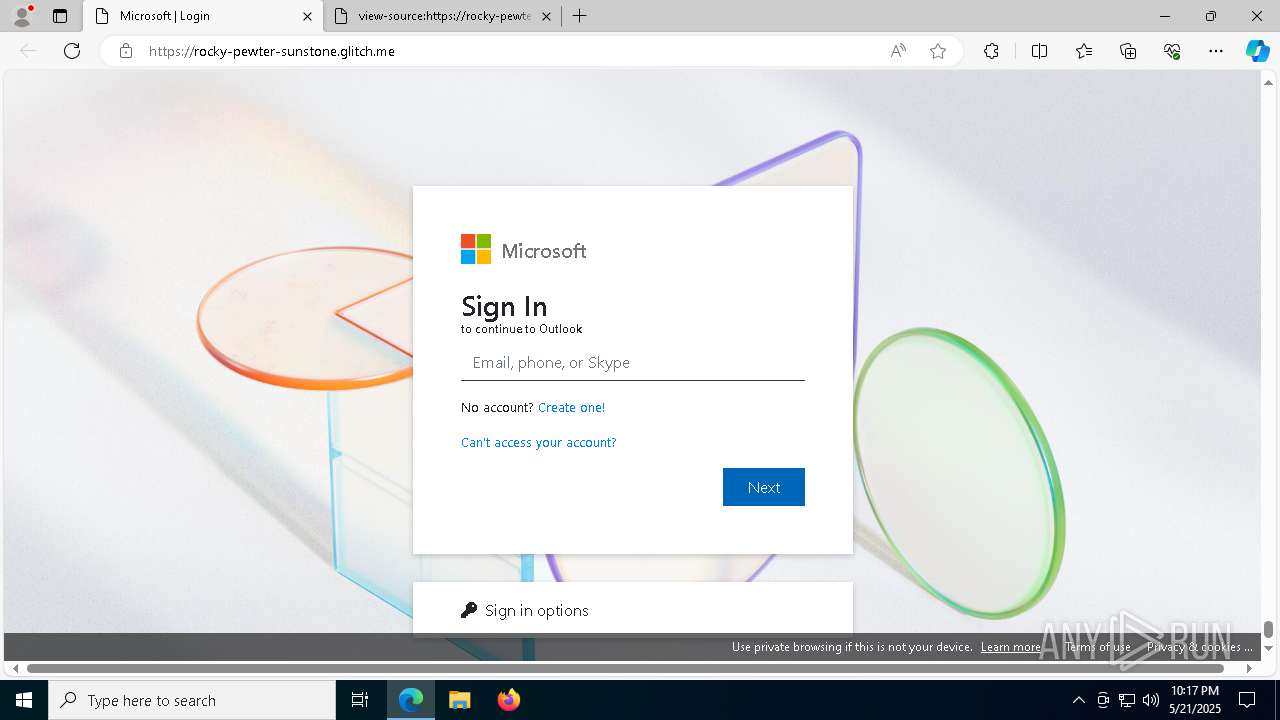Click the Sign in options key icon

coord(469,610)
